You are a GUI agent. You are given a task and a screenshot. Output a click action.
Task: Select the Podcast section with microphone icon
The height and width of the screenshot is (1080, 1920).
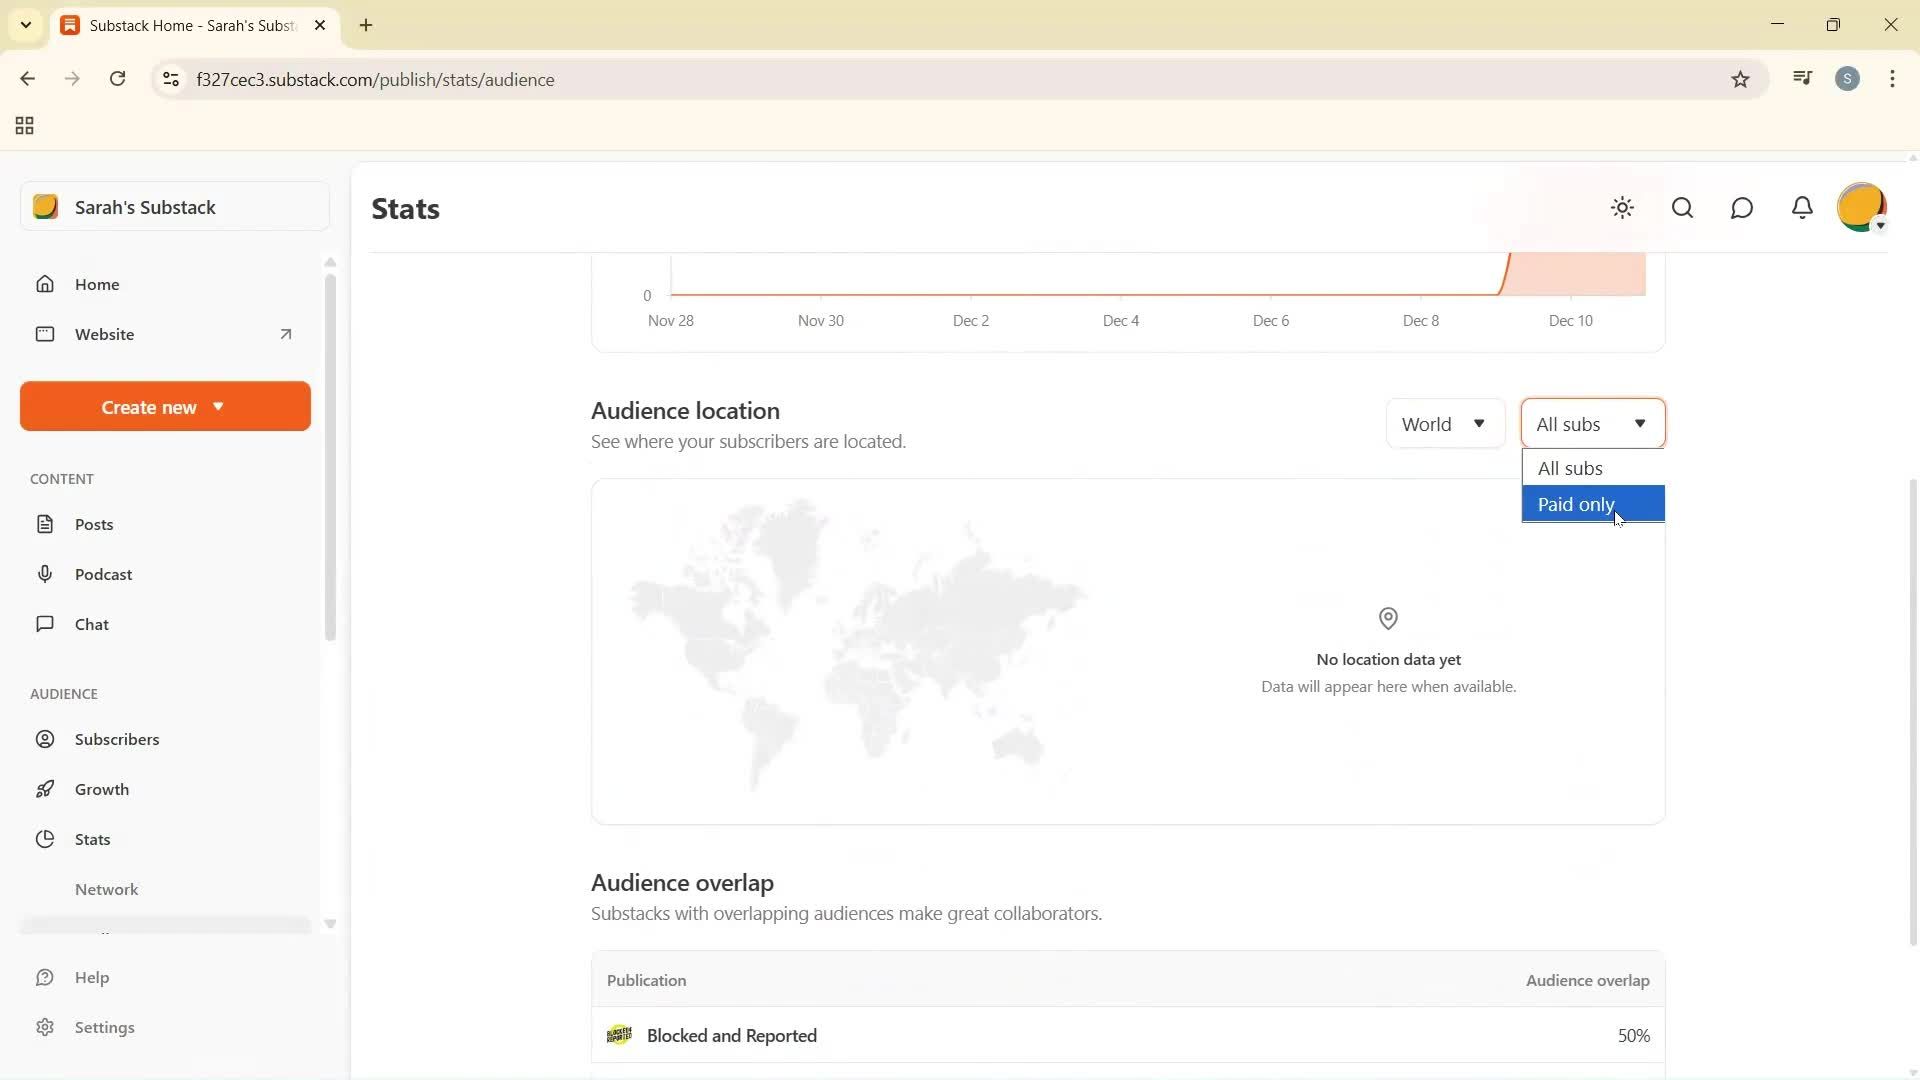104,574
